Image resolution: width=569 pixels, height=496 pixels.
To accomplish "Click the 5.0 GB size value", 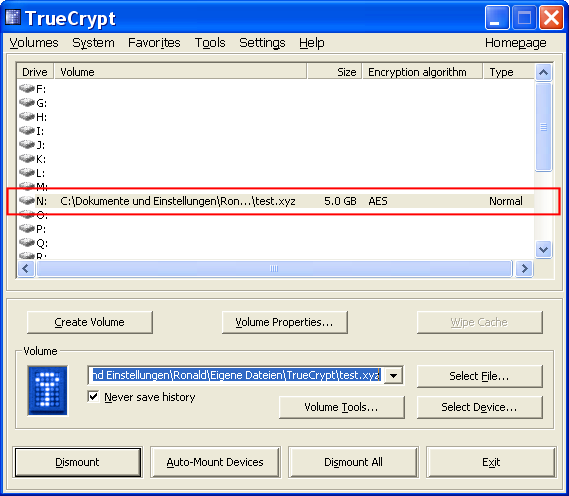I will pyautogui.click(x=340, y=201).
